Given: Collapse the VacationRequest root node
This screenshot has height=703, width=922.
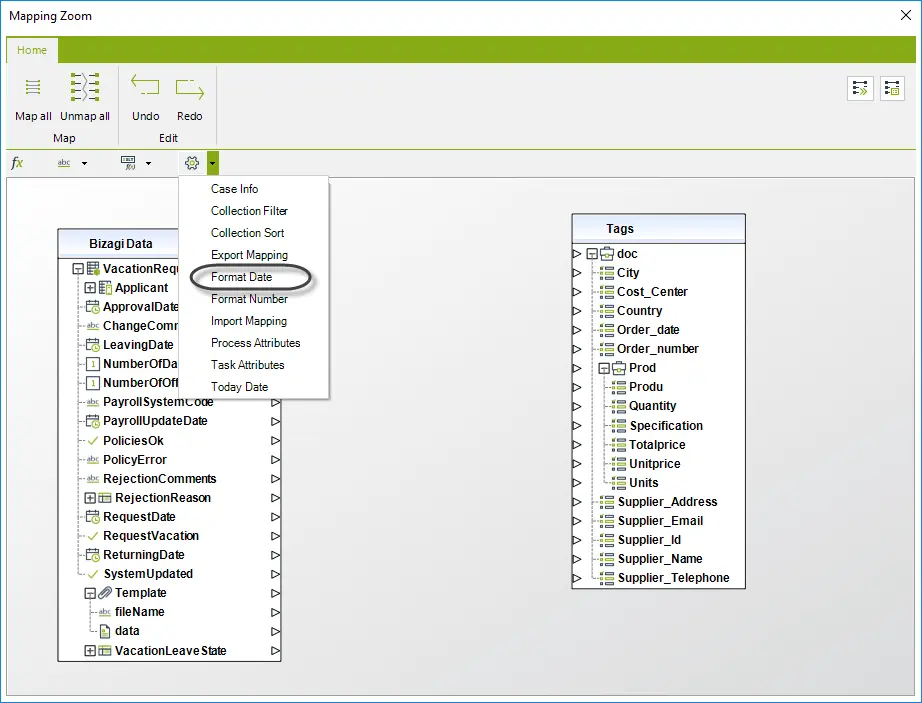Looking at the screenshot, I should tap(78, 269).
